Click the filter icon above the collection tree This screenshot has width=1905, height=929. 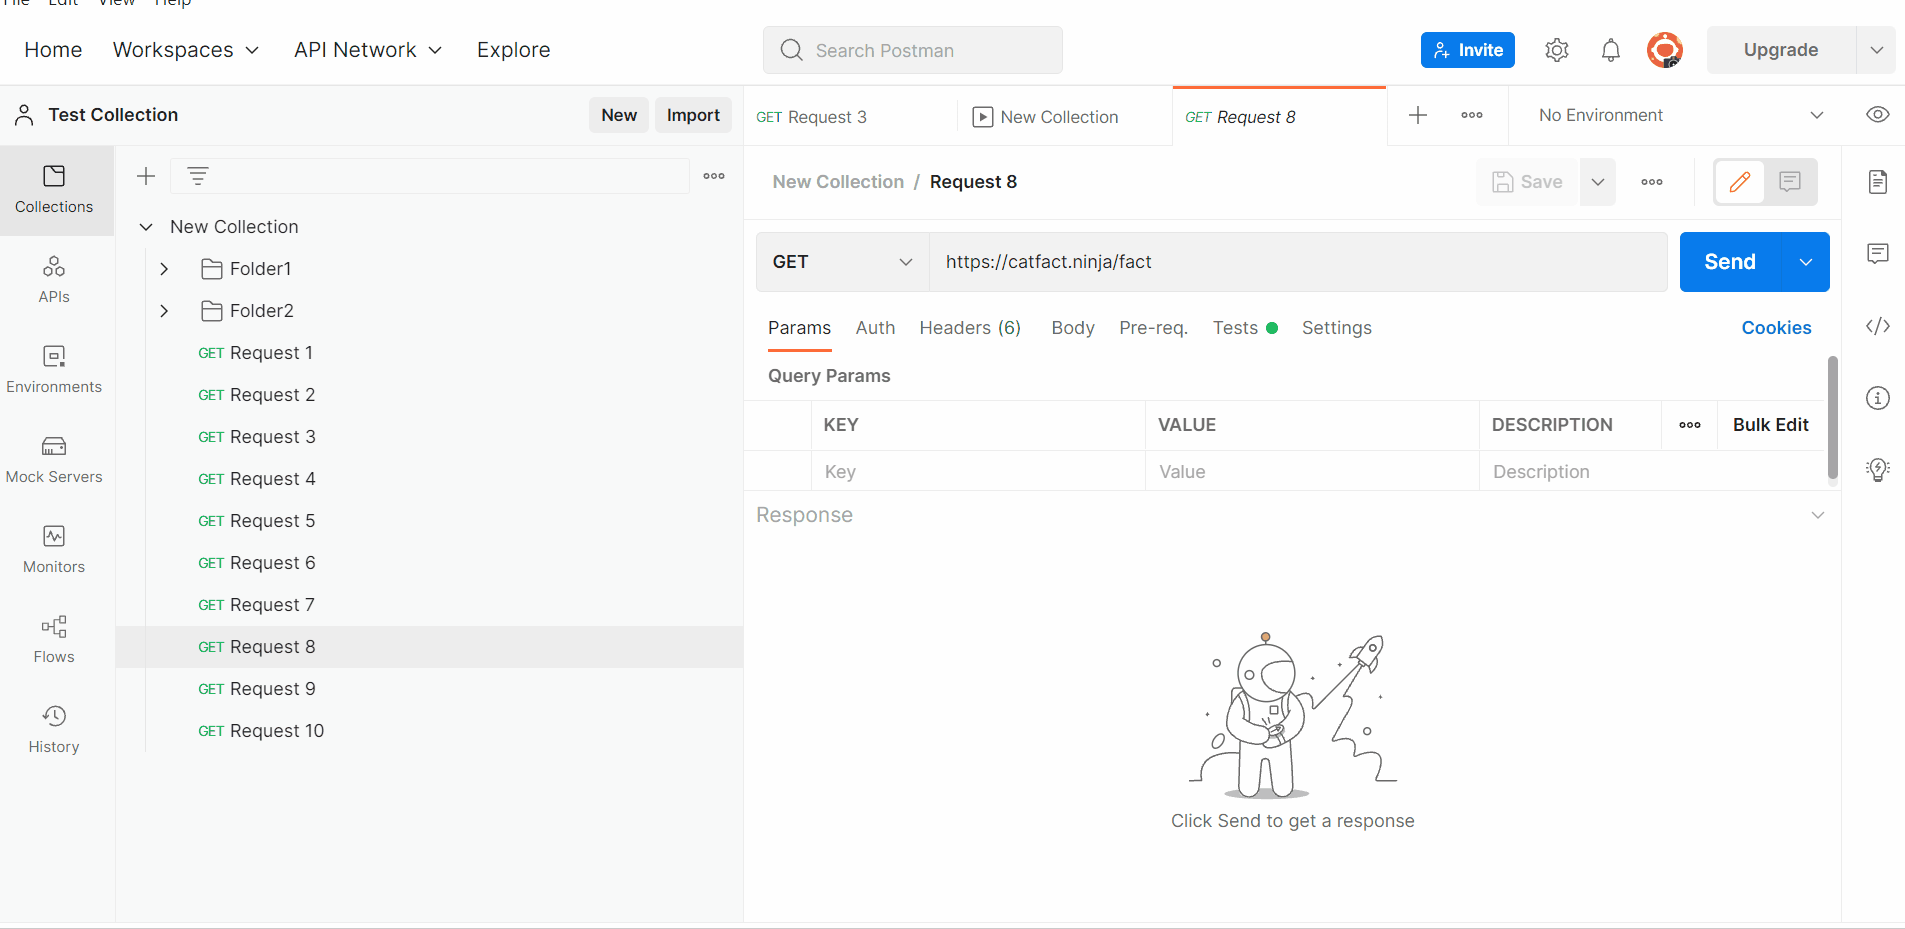click(198, 175)
